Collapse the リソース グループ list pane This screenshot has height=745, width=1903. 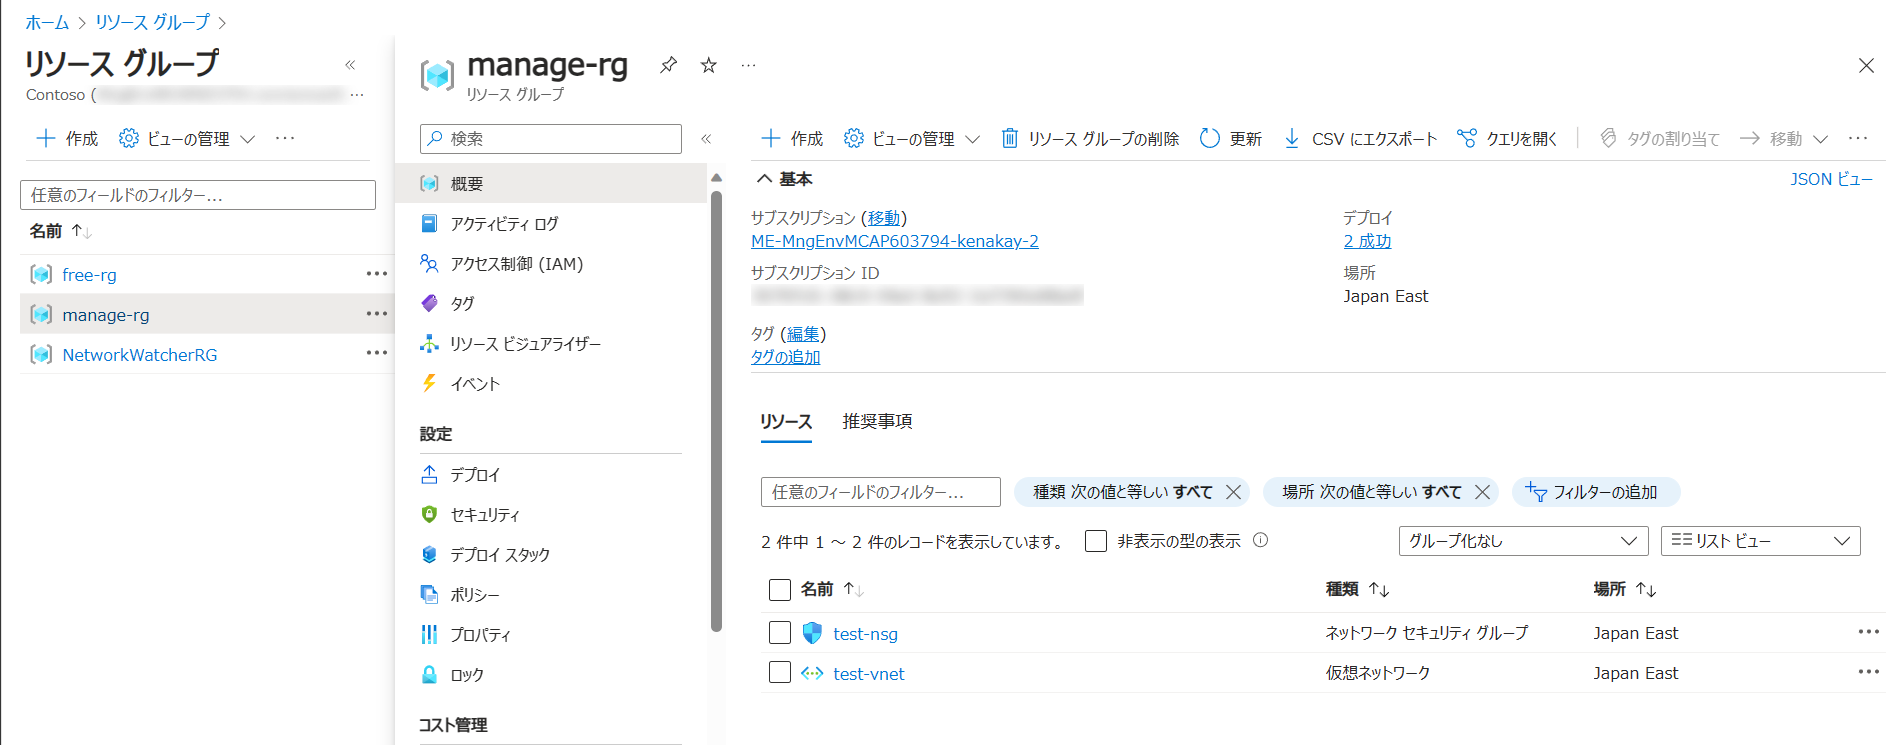tap(350, 65)
